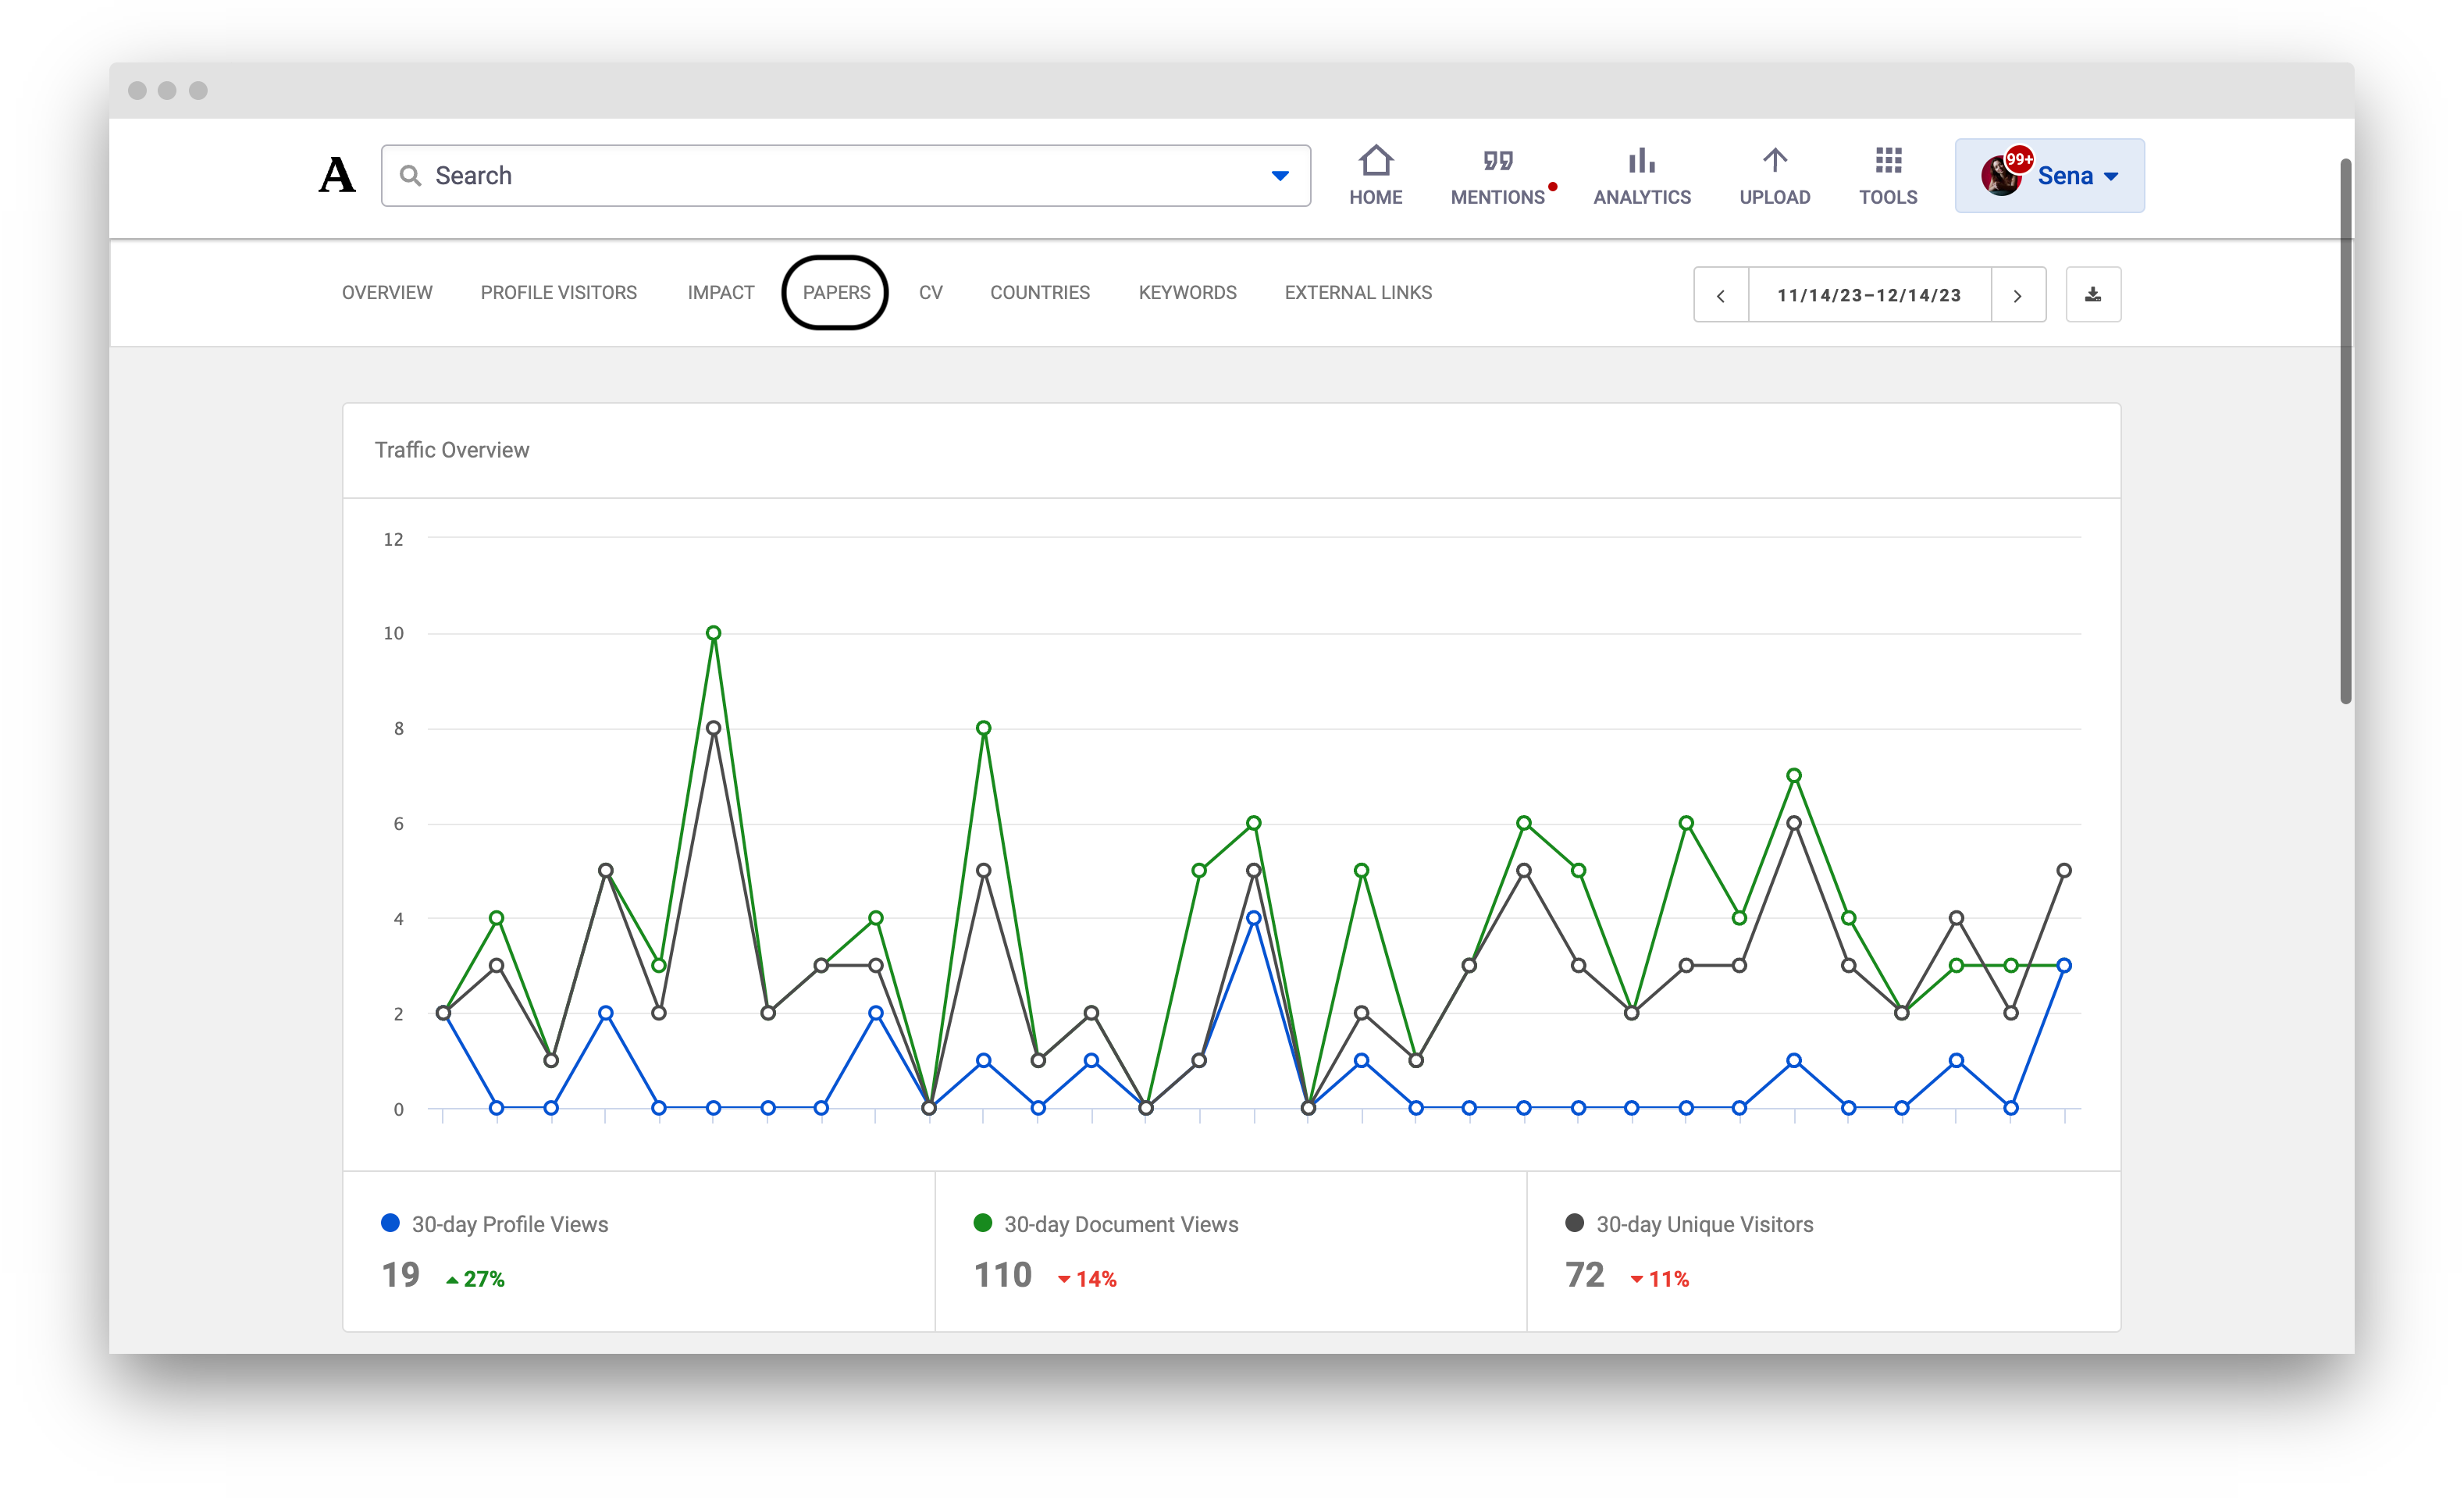Click the download report icon
This screenshot has width=2464, height=1510.
pyautogui.click(x=2093, y=295)
